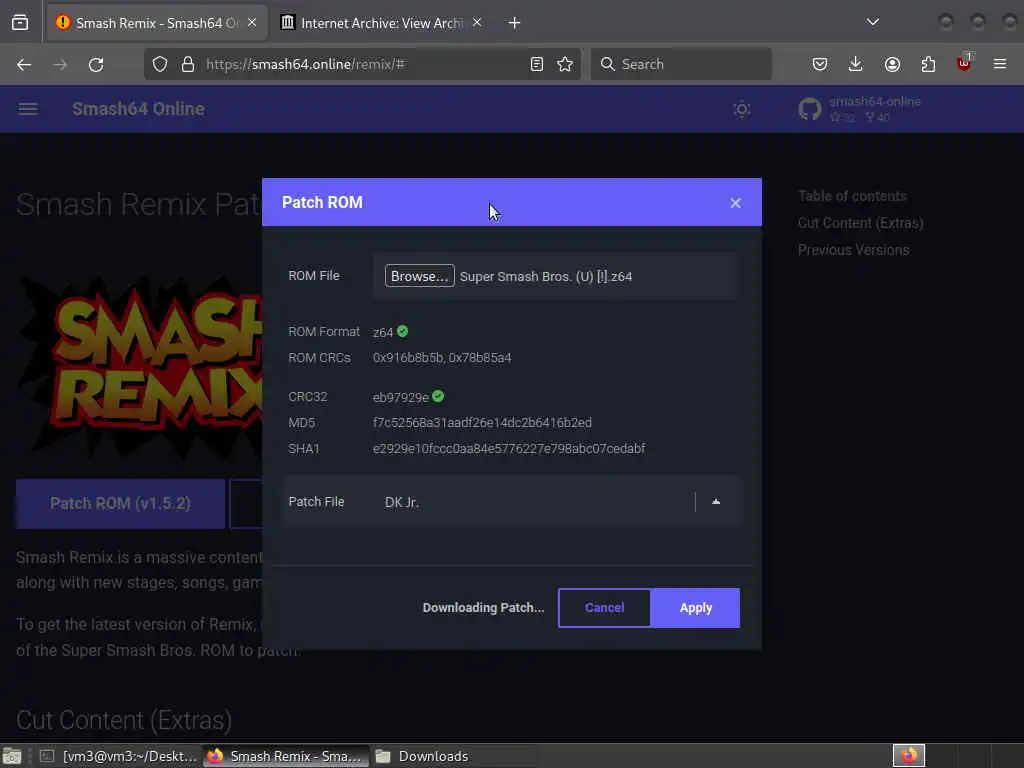
Task: Bookmark this page with the star icon
Action: (565, 64)
